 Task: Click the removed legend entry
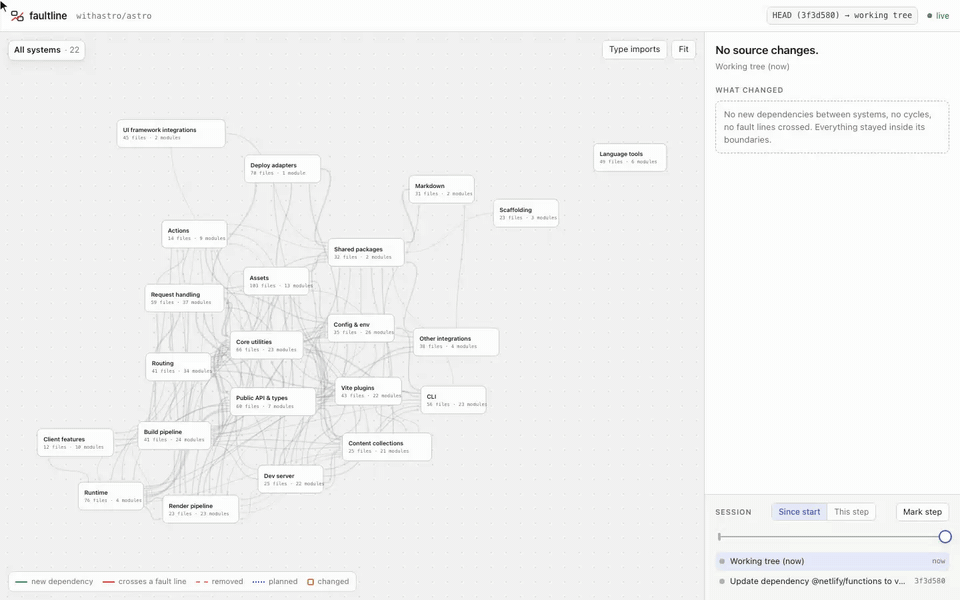(x=219, y=582)
